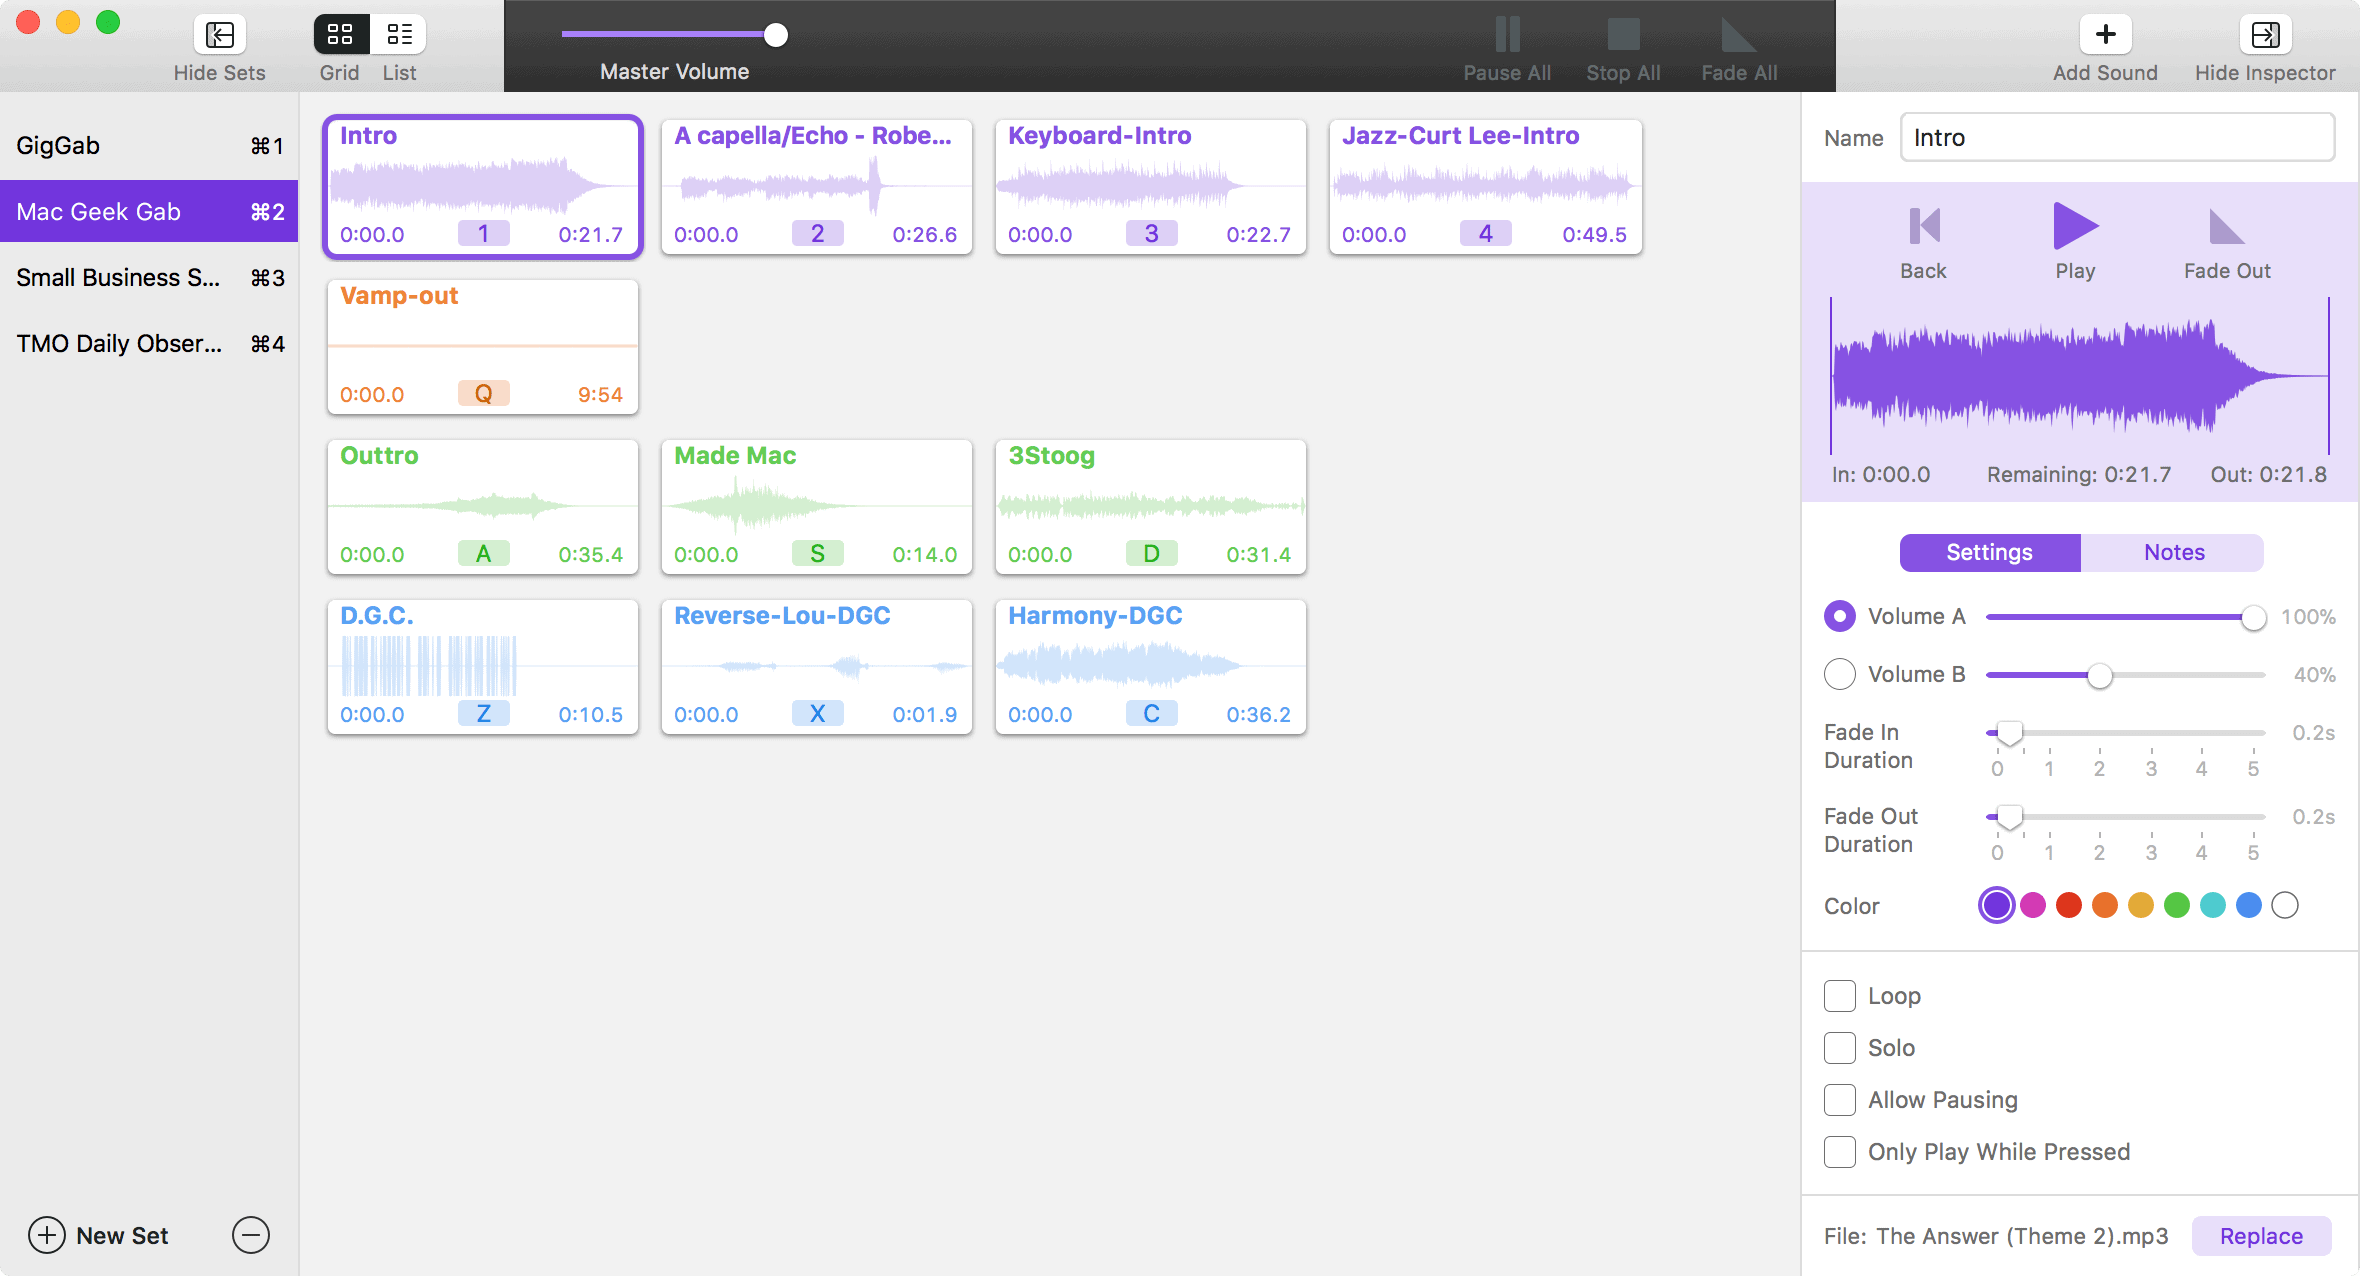Click the Fade Out icon in inspector
The width and height of the screenshot is (2360, 1276).
coord(2226,227)
